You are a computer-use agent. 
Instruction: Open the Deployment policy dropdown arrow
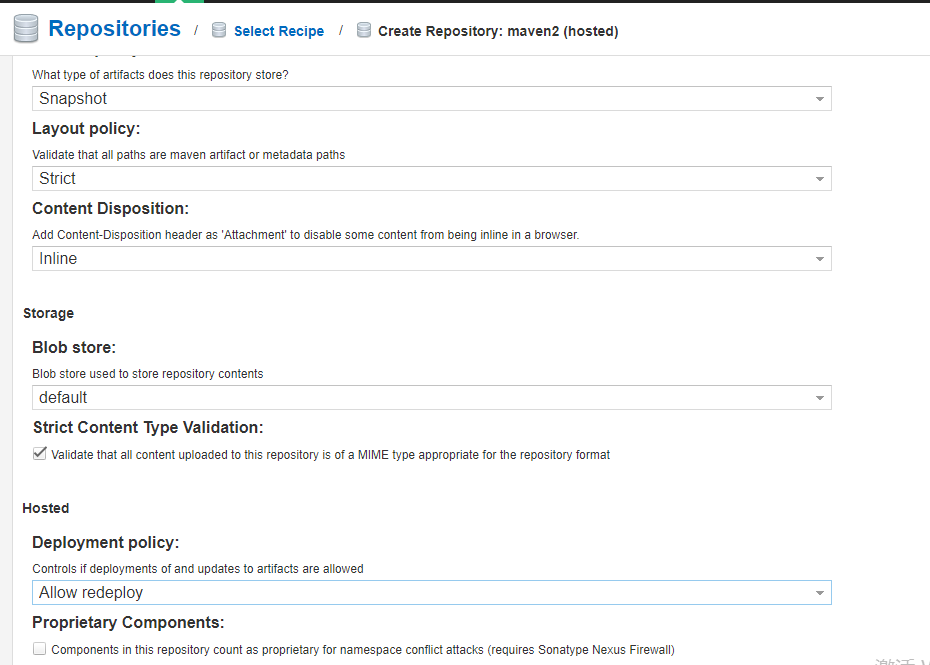click(x=820, y=593)
